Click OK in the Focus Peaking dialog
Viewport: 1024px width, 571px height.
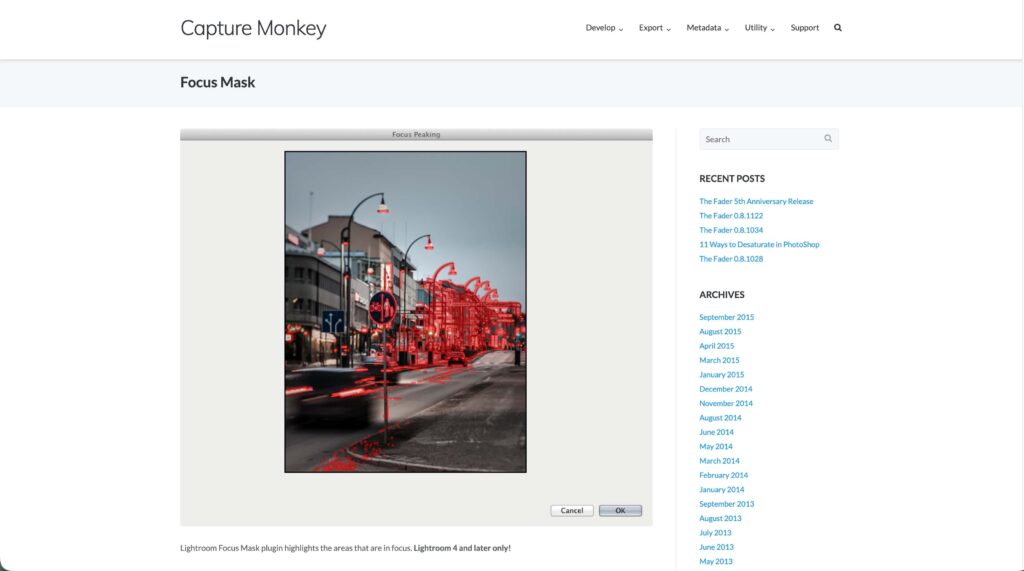[x=620, y=510]
